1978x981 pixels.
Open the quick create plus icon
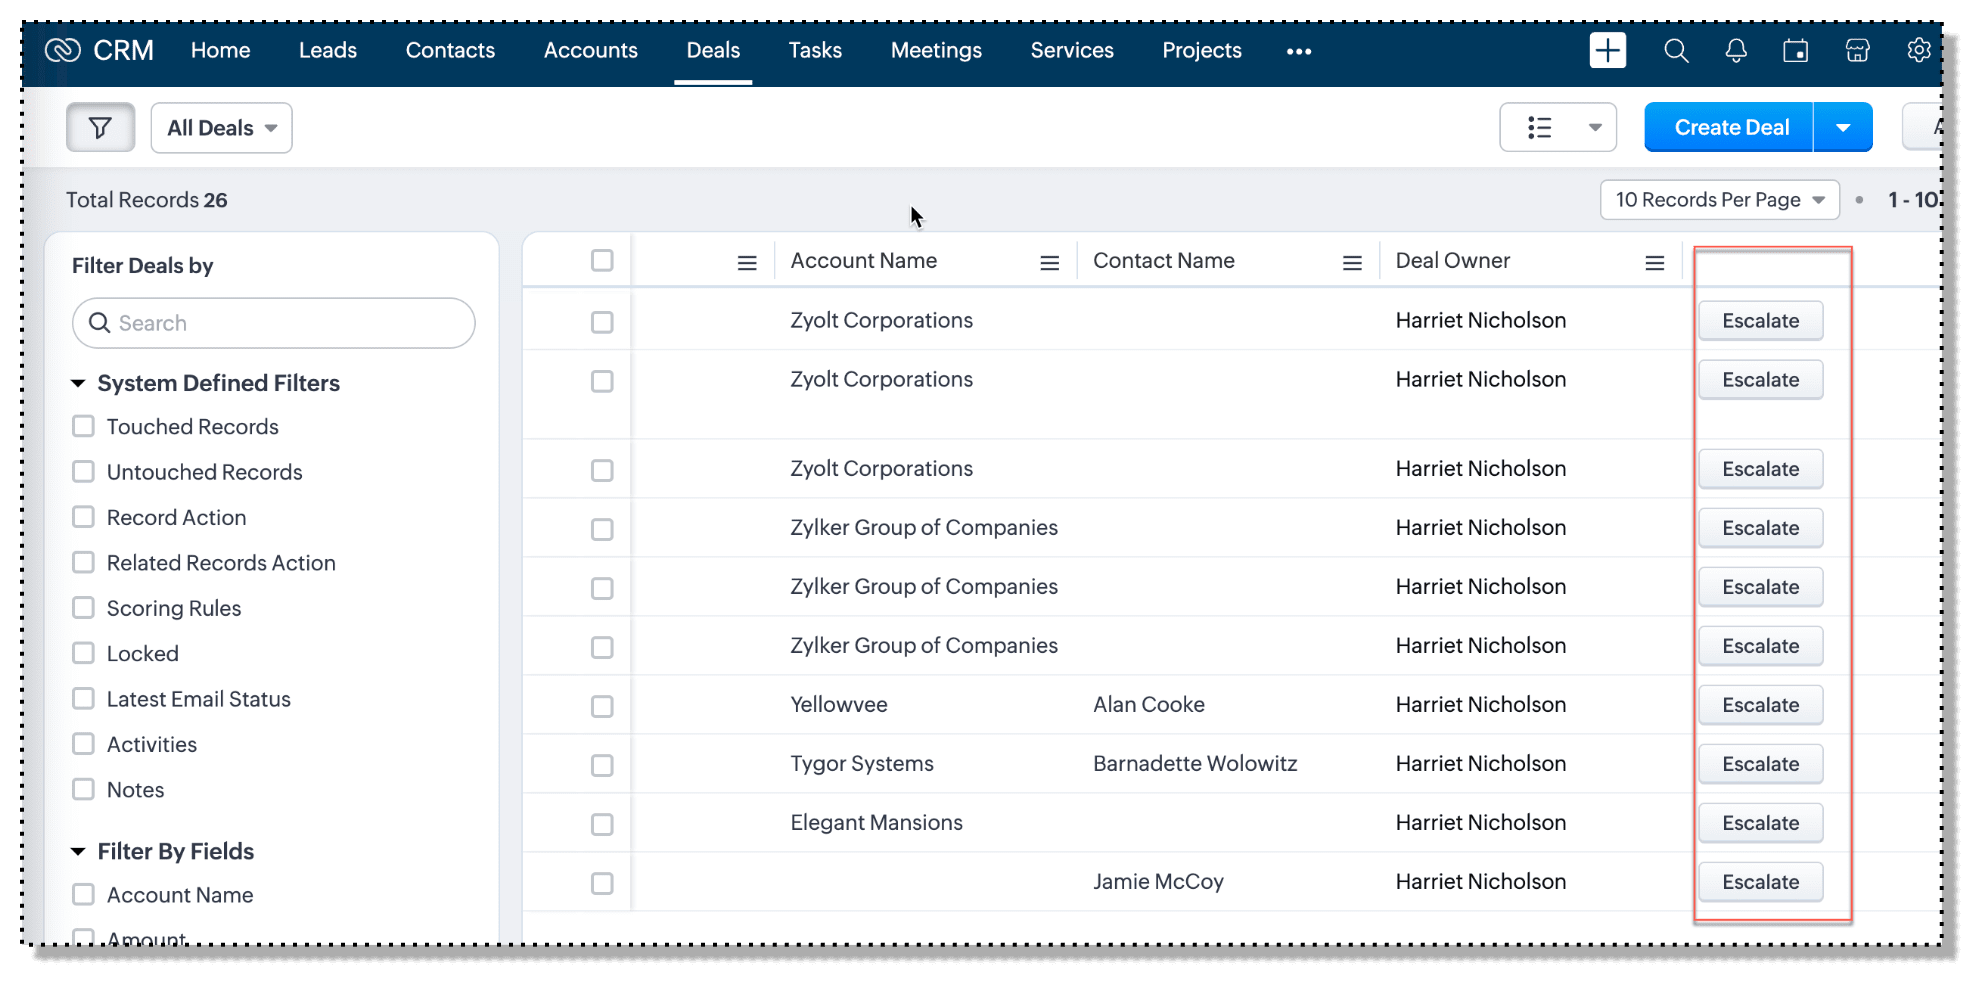pos(1607,51)
